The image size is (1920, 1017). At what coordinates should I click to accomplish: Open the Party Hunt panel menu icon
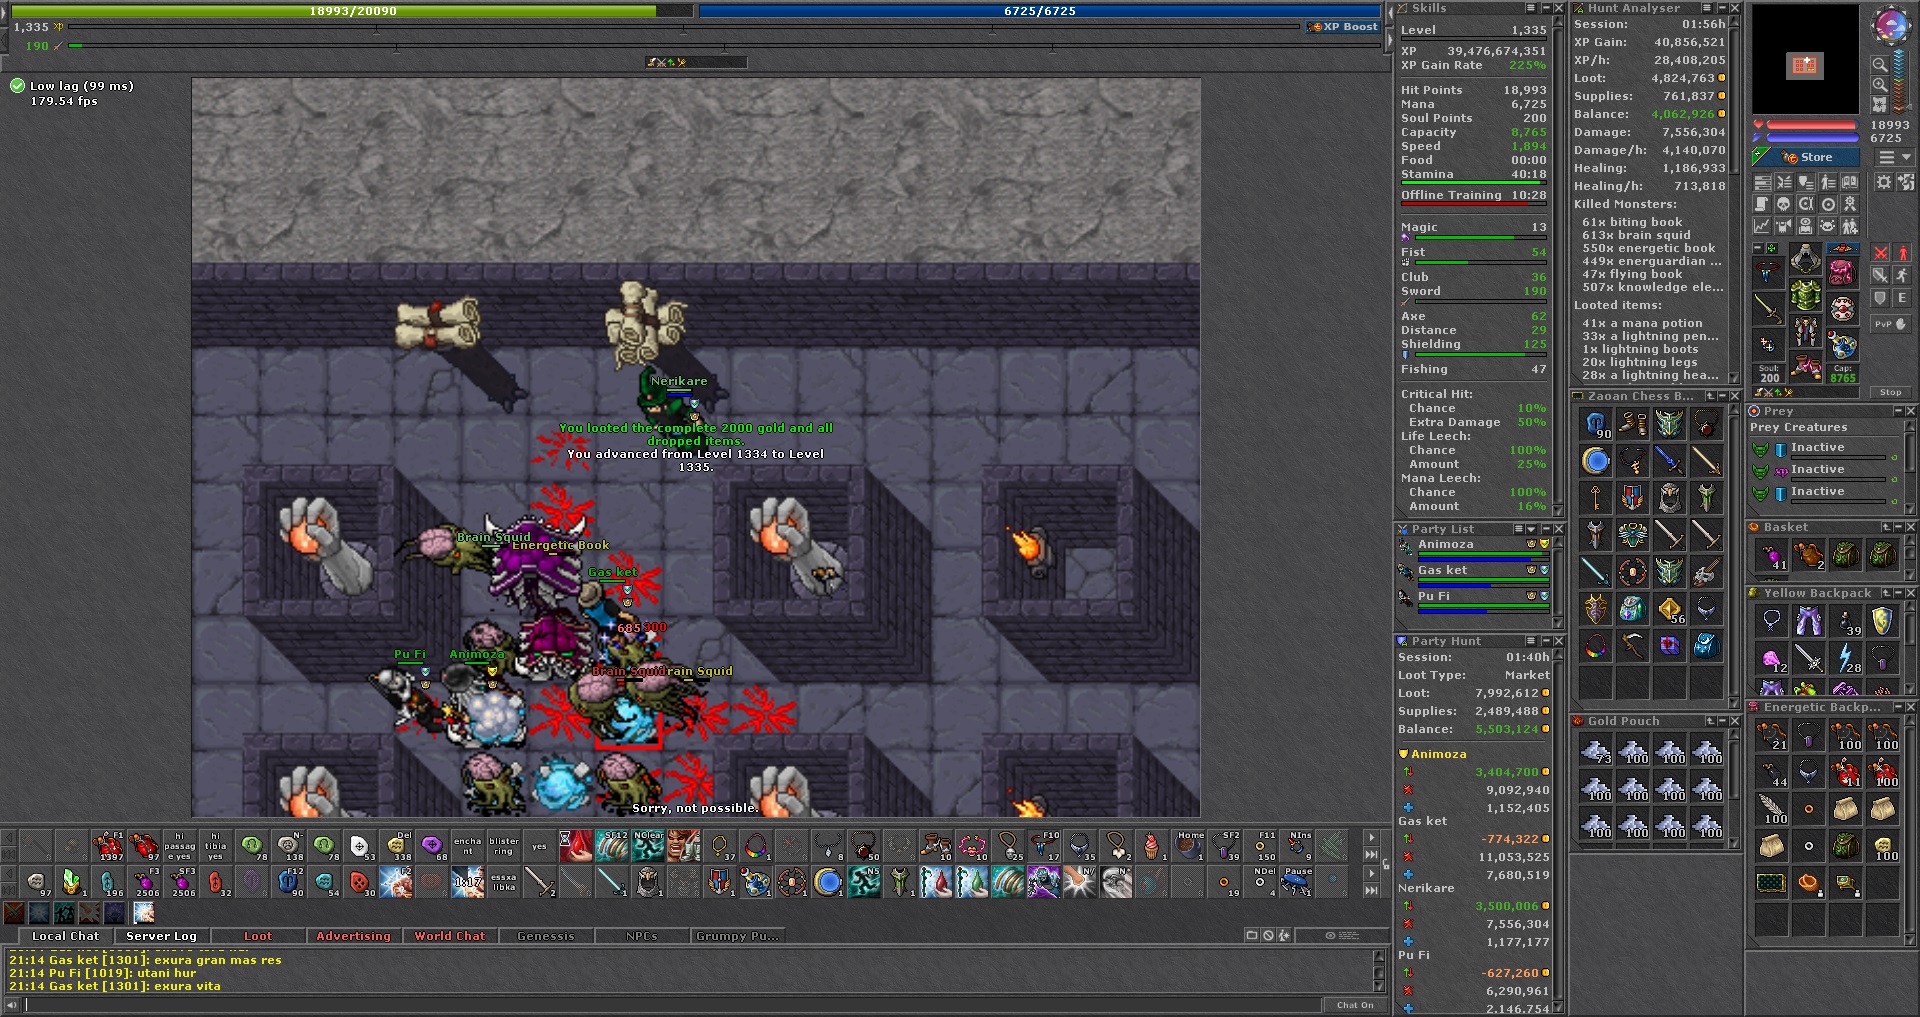point(1531,641)
